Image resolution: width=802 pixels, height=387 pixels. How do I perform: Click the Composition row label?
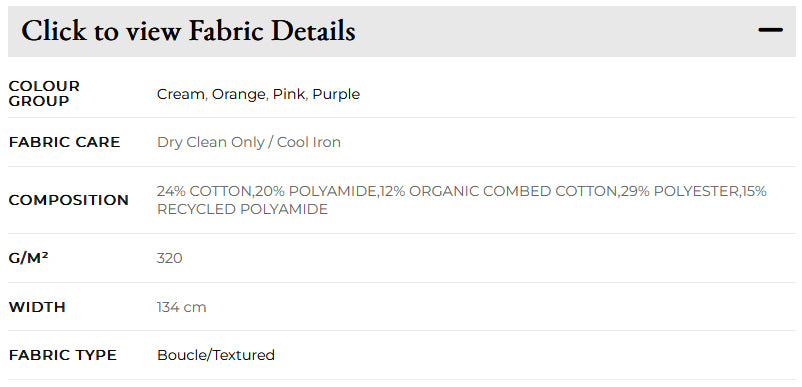coord(69,200)
